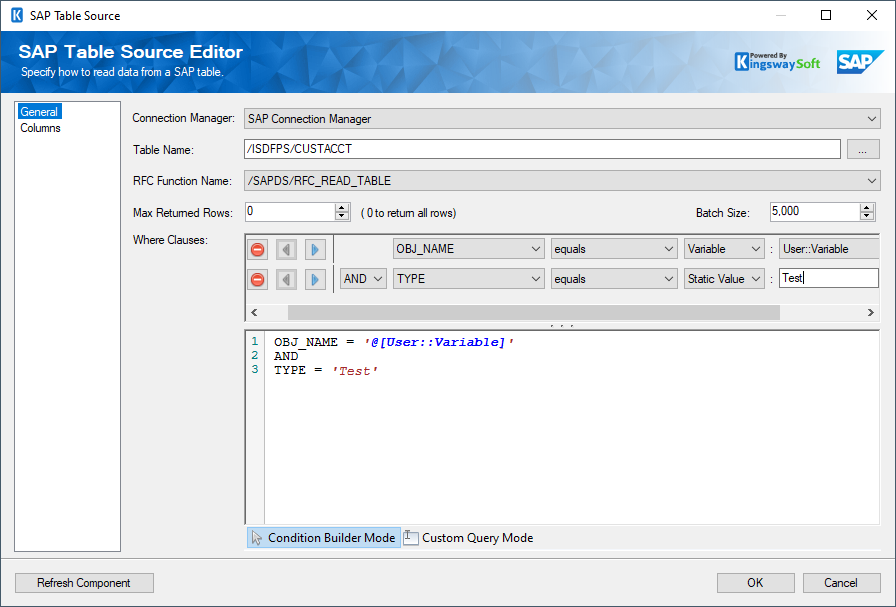The image size is (896, 607).
Task: Click the Cancel button
Action: (841, 583)
